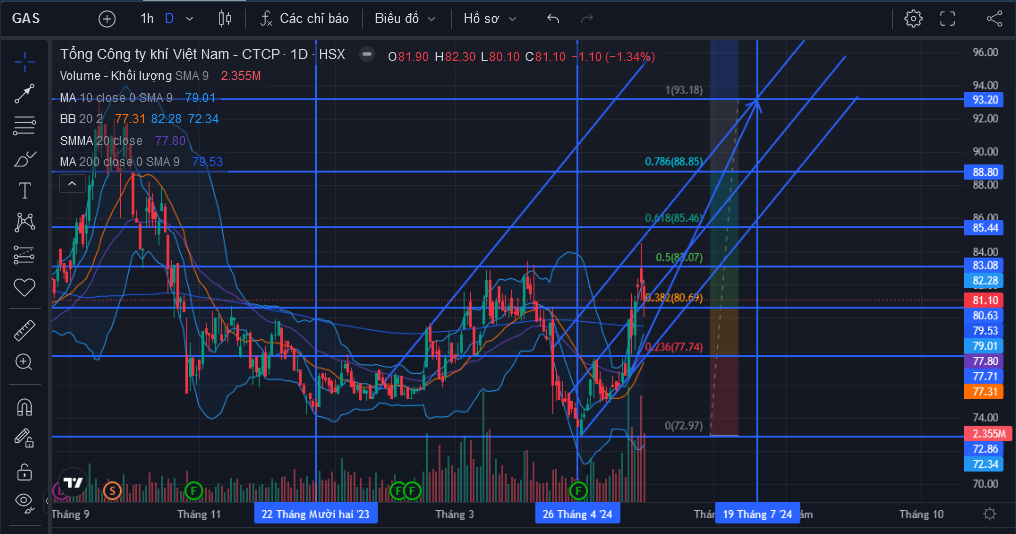
Task: Click the 83.08 price label
Action: (x=984, y=265)
